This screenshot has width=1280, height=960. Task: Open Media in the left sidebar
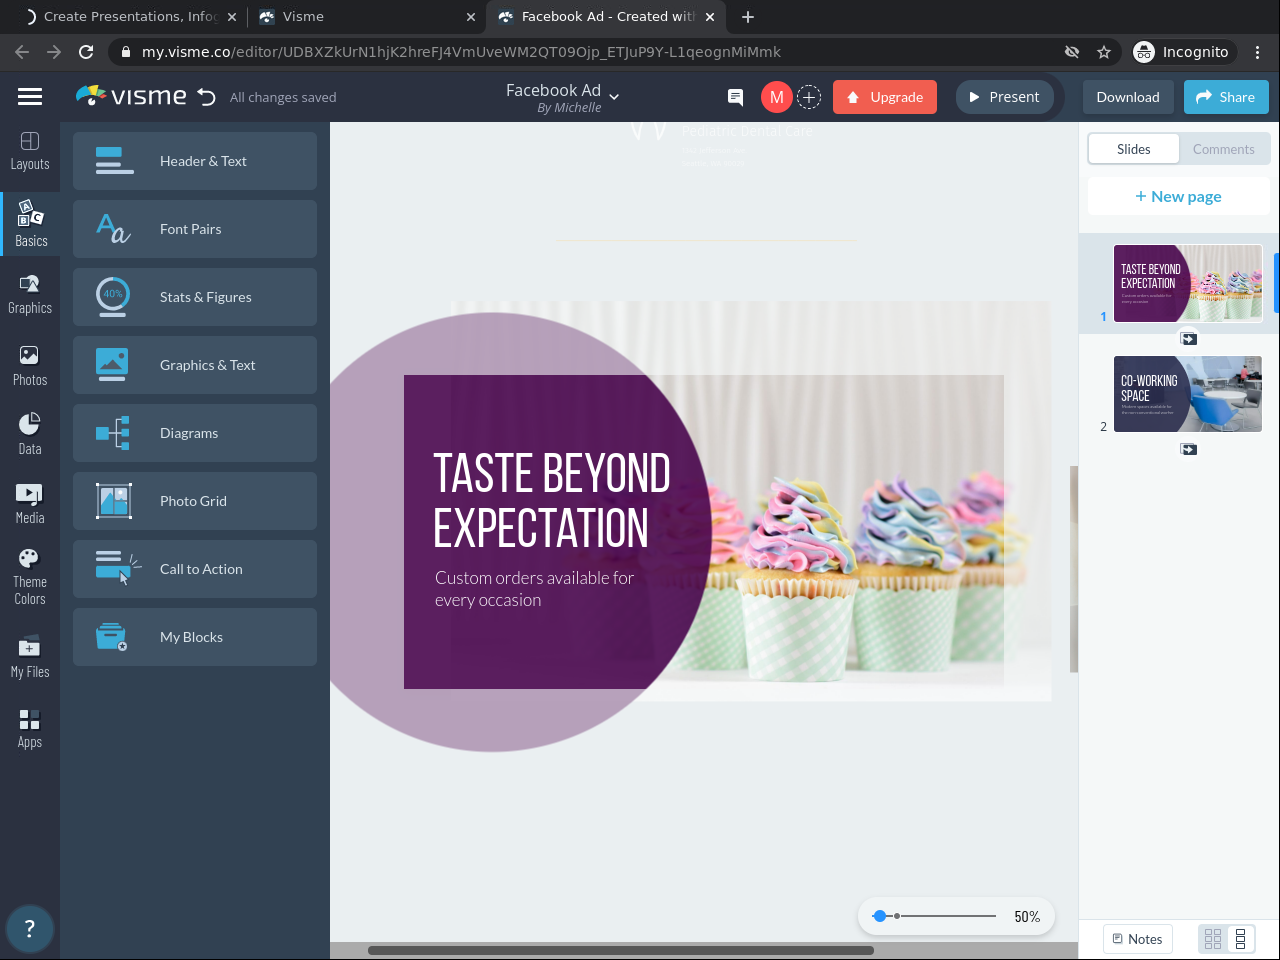30,504
